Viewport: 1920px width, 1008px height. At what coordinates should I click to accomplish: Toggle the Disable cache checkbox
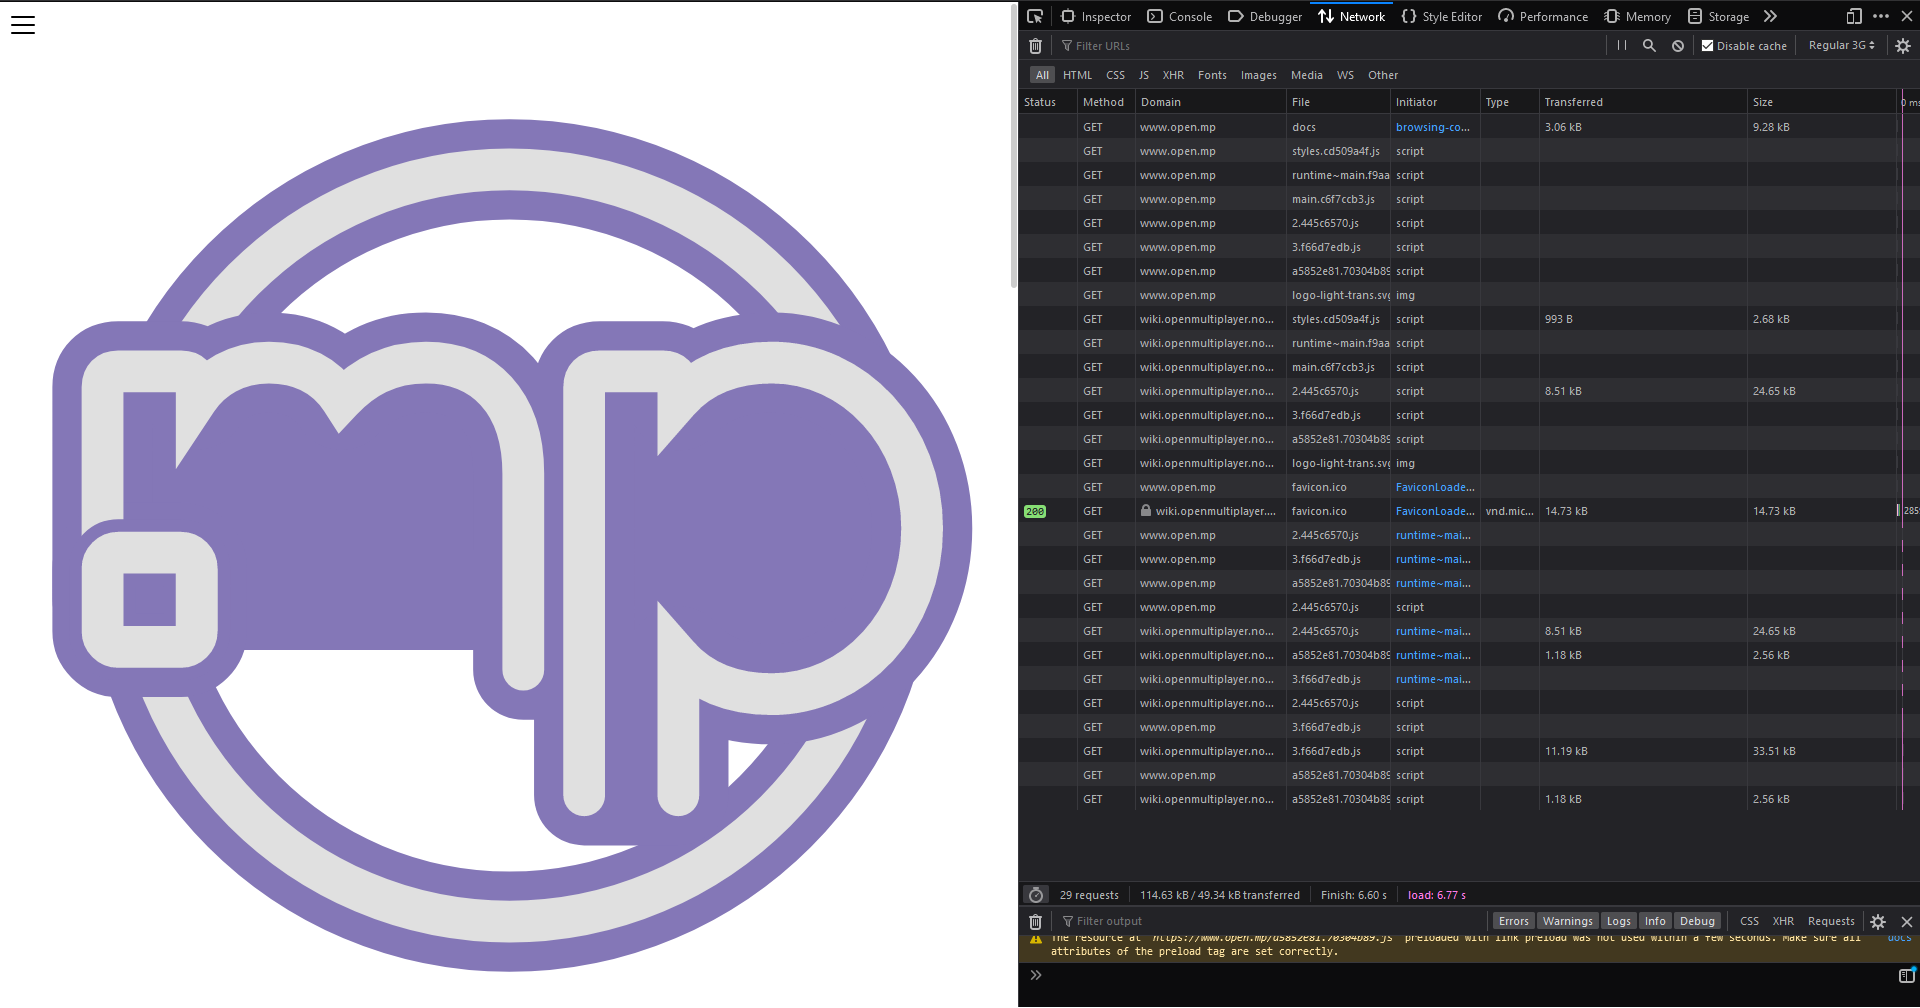[x=1708, y=46]
